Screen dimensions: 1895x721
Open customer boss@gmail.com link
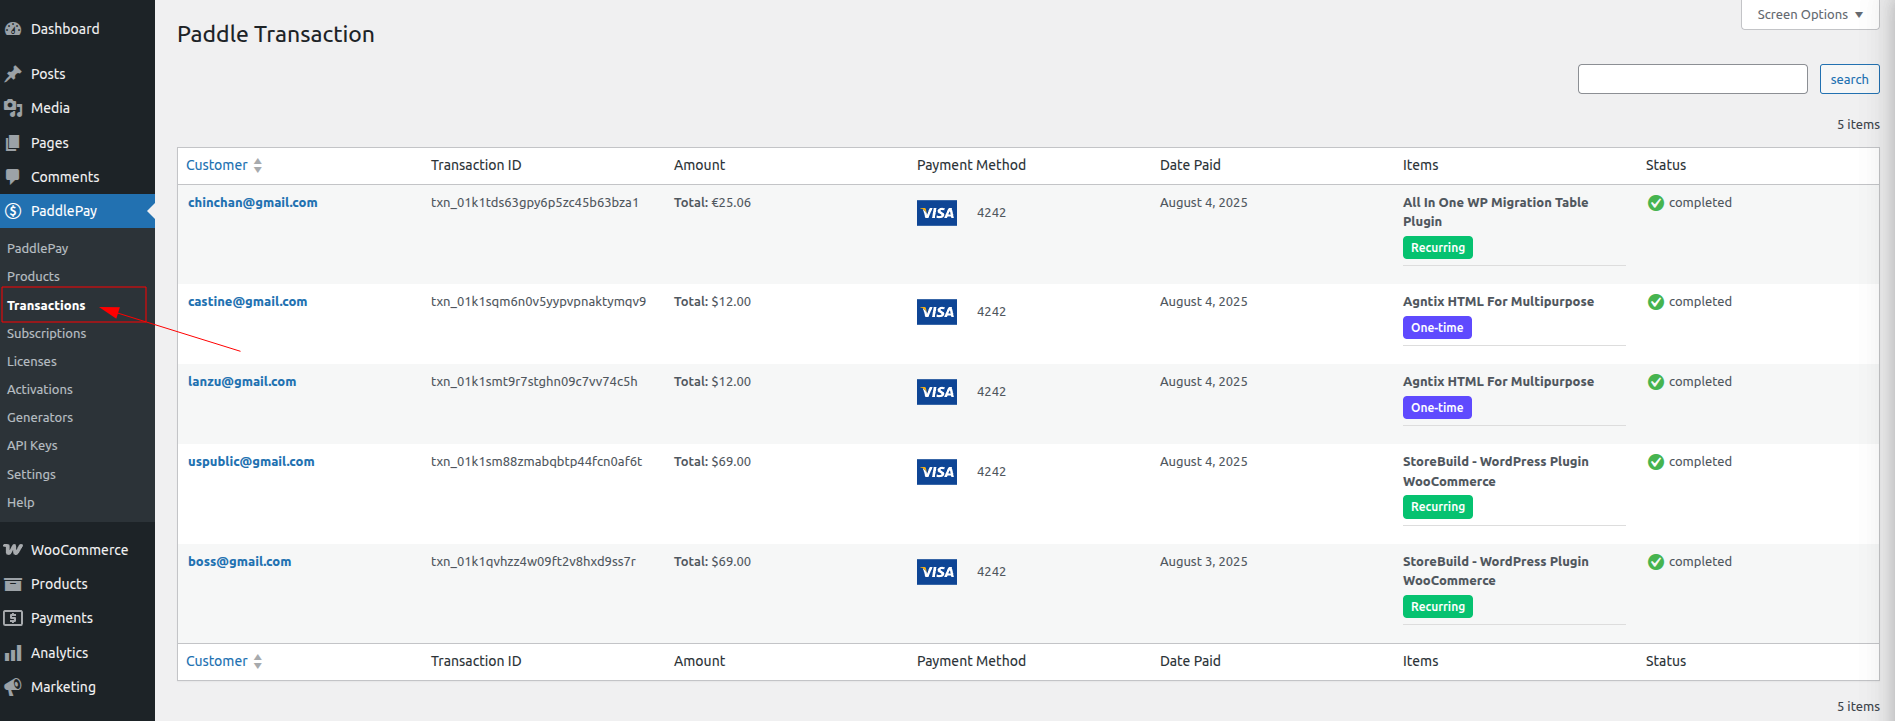[x=240, y=561]
